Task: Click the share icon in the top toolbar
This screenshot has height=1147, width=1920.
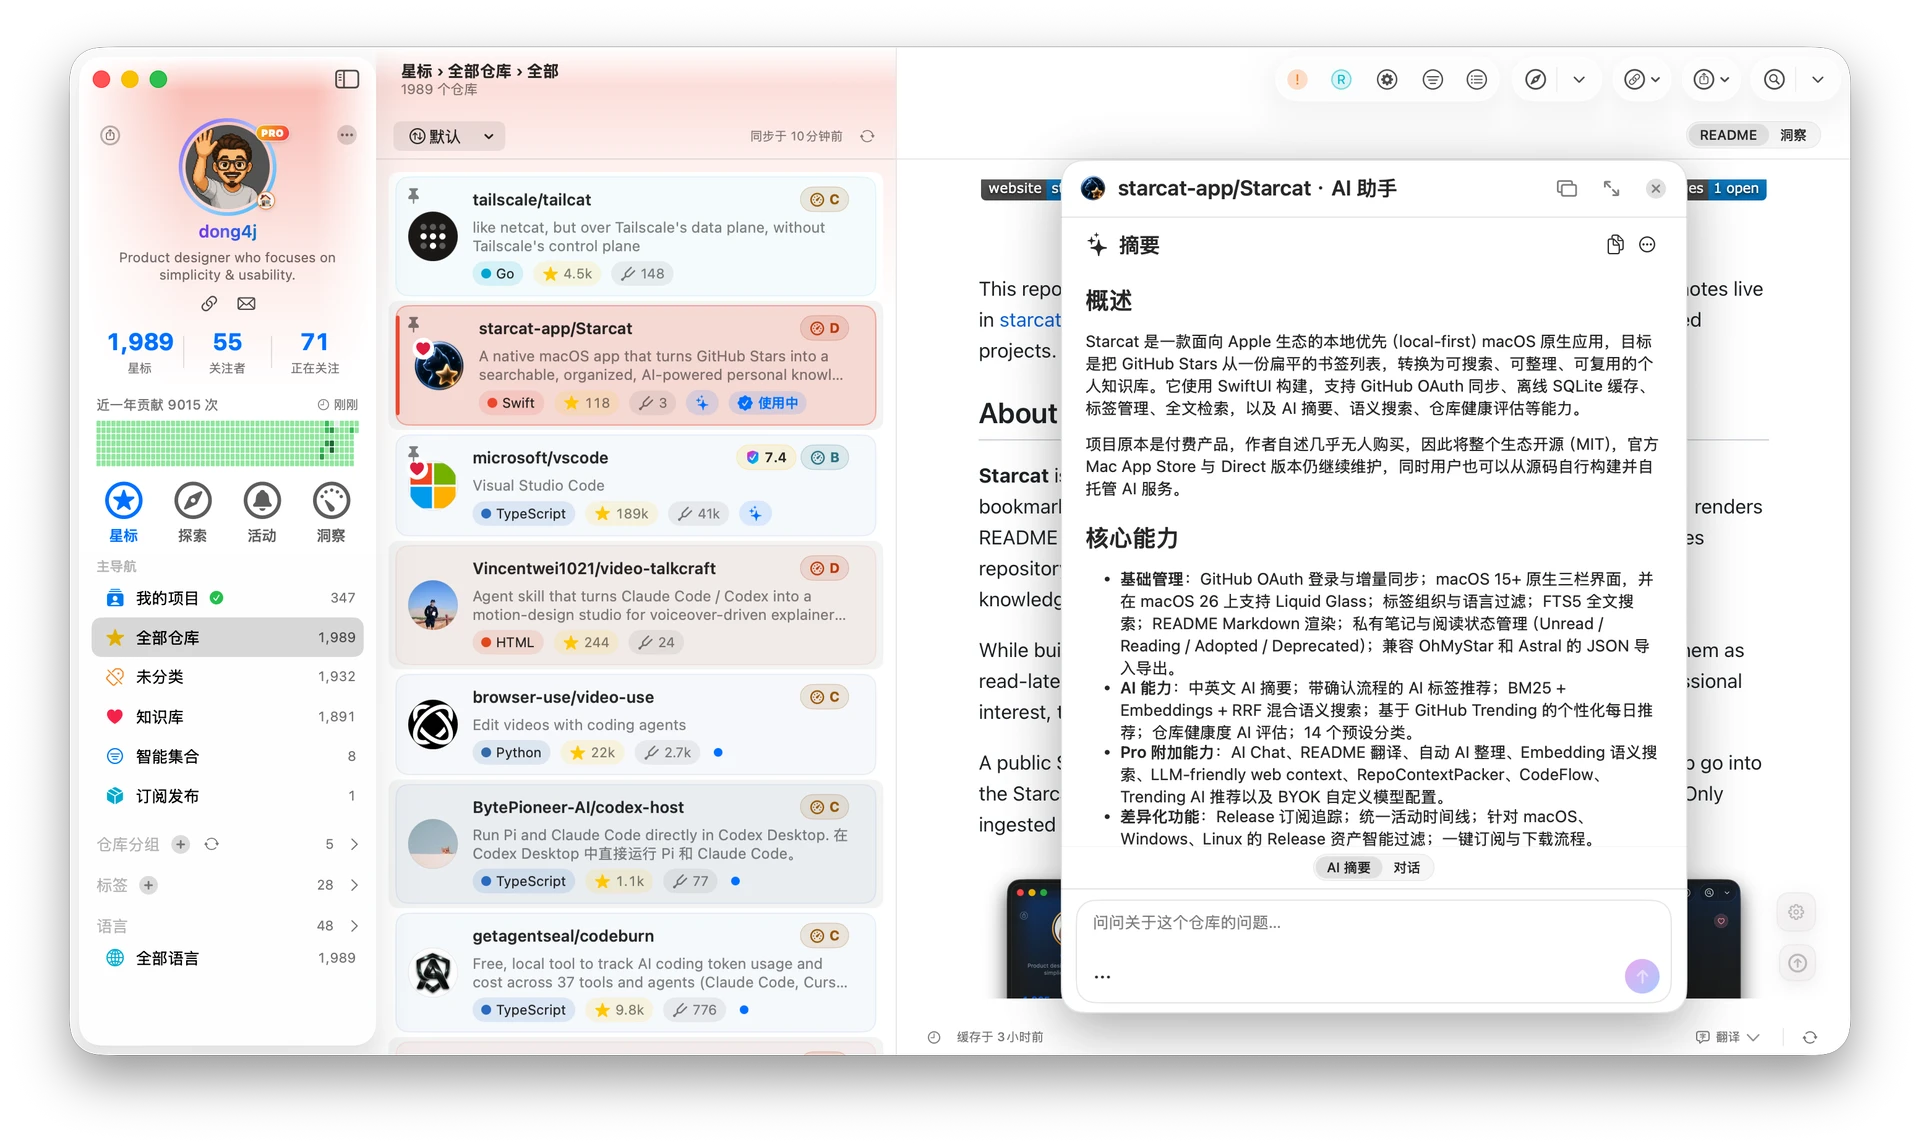Action: tap(1703, 80)
